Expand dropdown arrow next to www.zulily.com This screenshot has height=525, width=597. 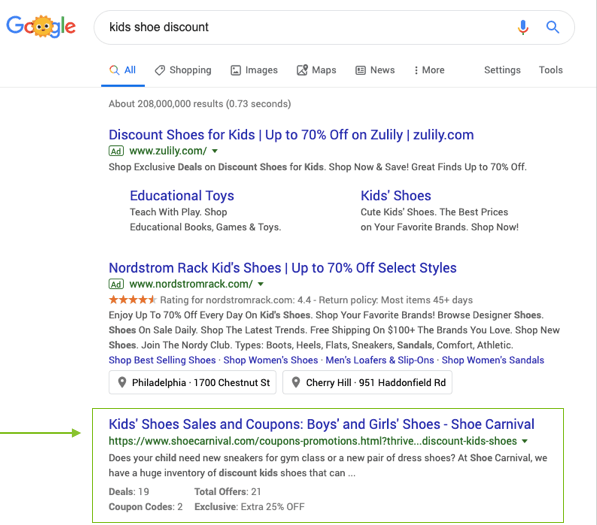coord(215,151)
